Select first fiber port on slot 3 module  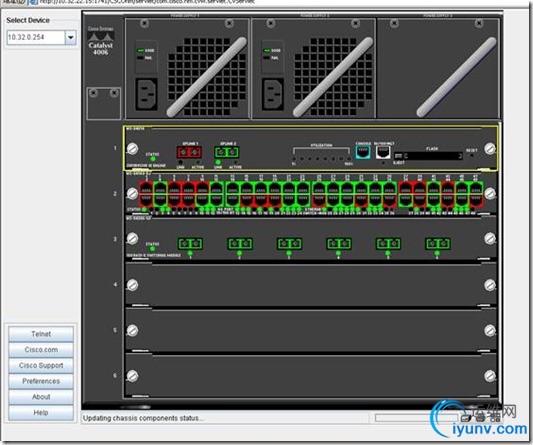click(x=190, y=243)
